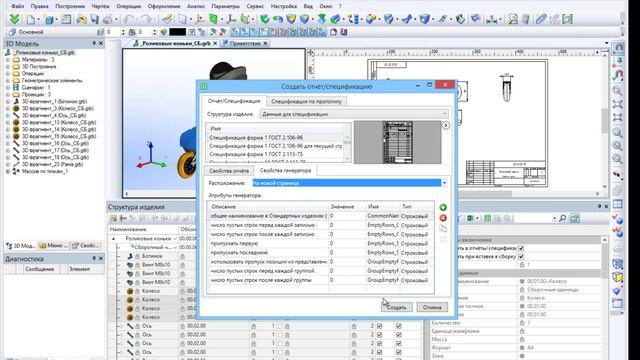Toggle the при вставке в сборку checkbox
This screenshot has height=360, width=640.
[x=521, y=257]
